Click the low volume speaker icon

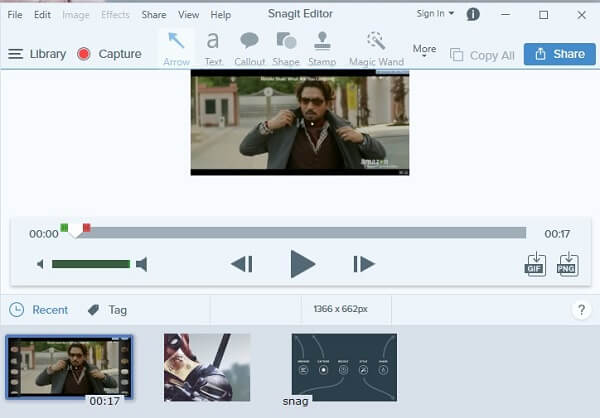click(x=40, y=264)
